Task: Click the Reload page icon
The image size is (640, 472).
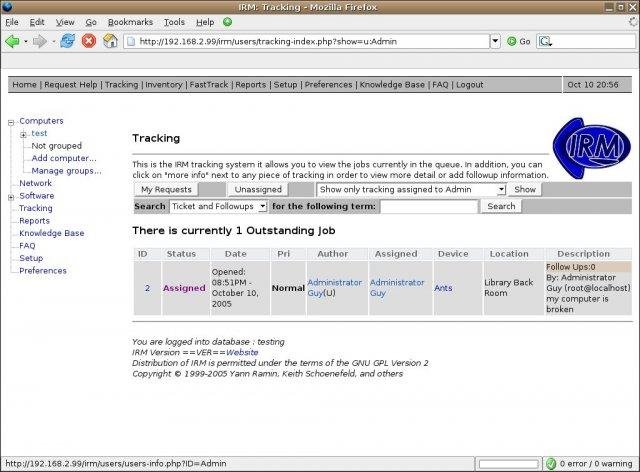Action: pos(67,41)
